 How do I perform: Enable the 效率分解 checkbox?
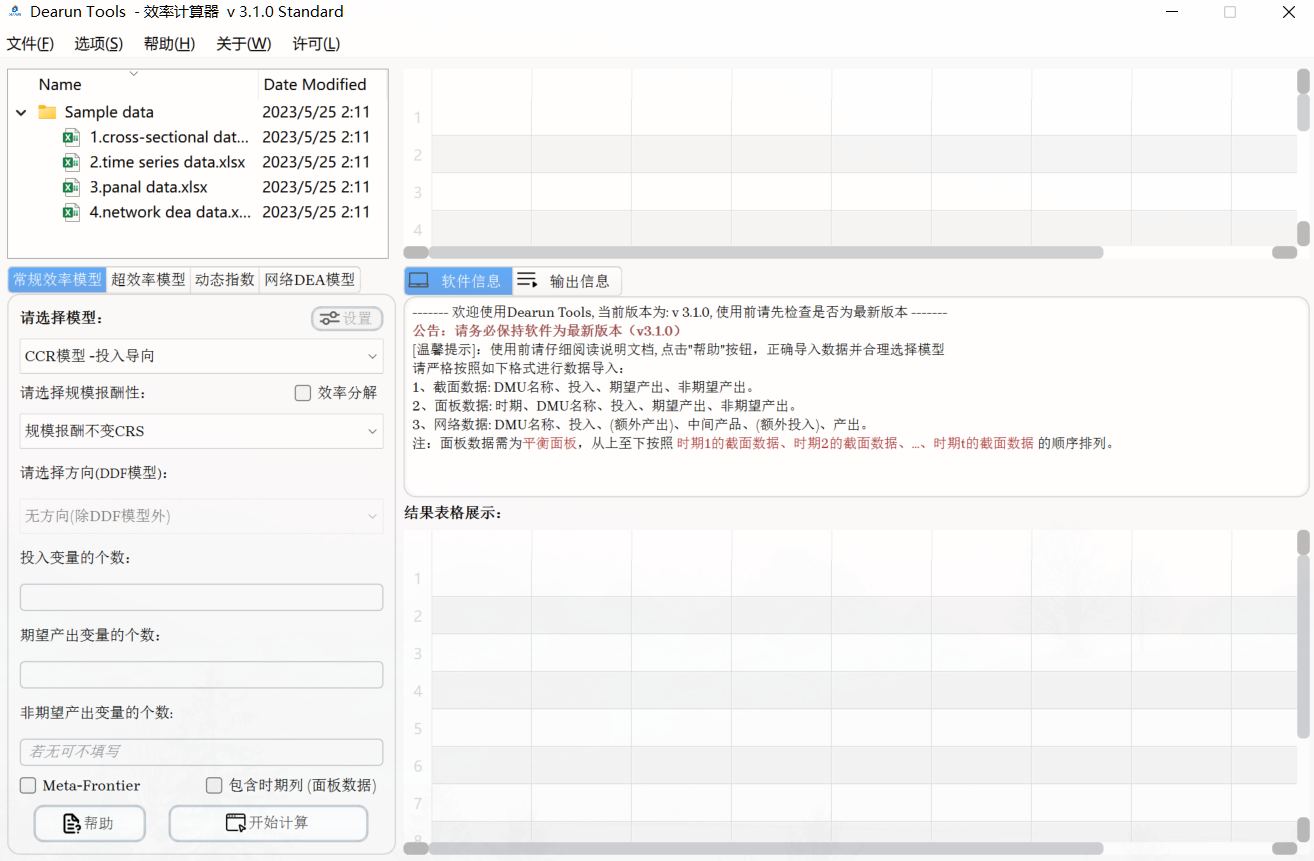[x=303, y=392]
